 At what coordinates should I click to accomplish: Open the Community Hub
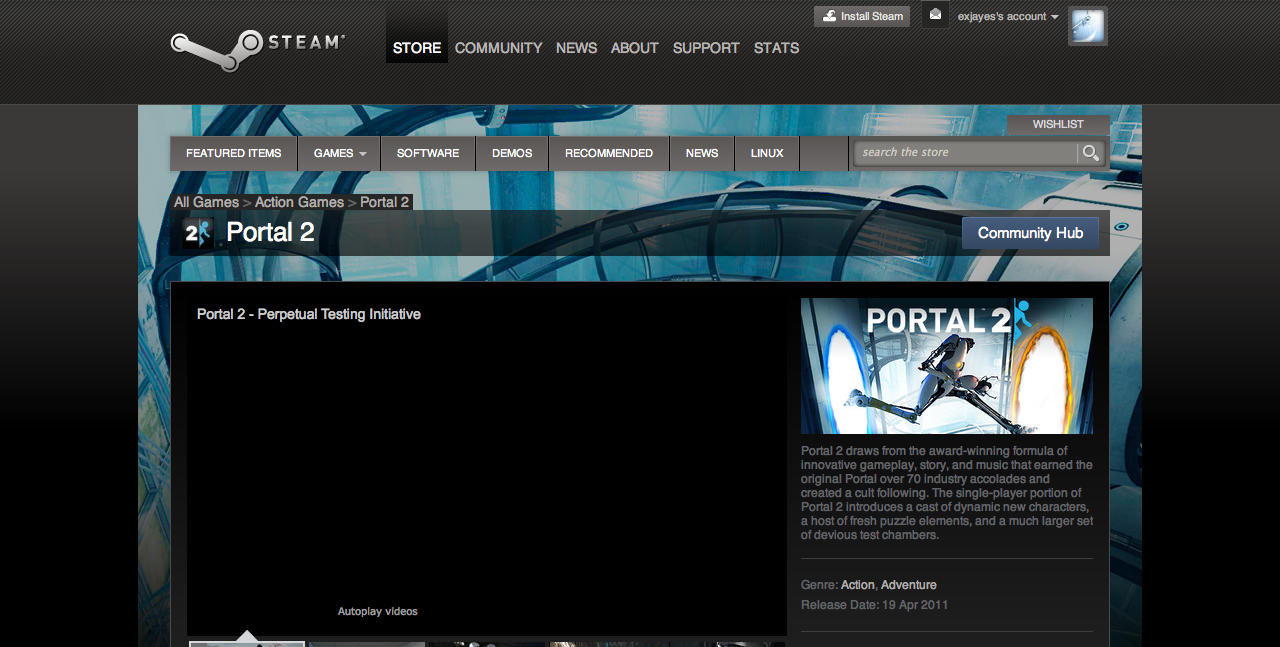point(1030,233)
